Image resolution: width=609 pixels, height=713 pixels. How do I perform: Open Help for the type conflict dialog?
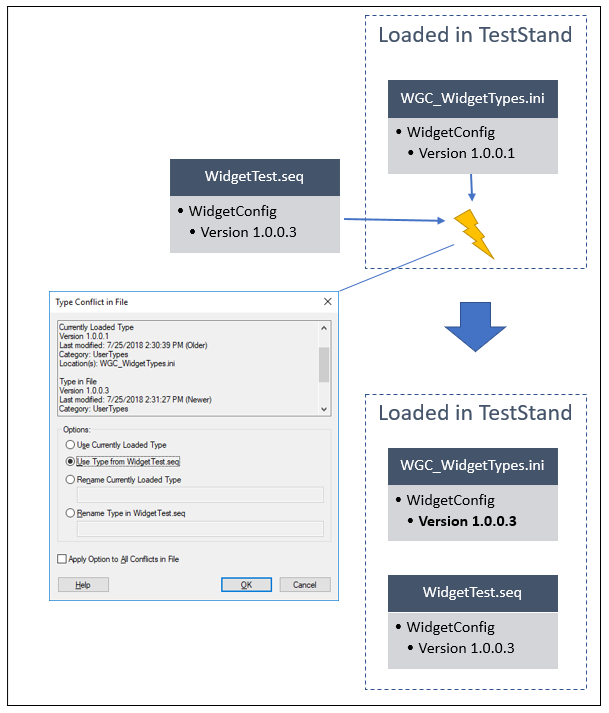[x=83, y=584]
